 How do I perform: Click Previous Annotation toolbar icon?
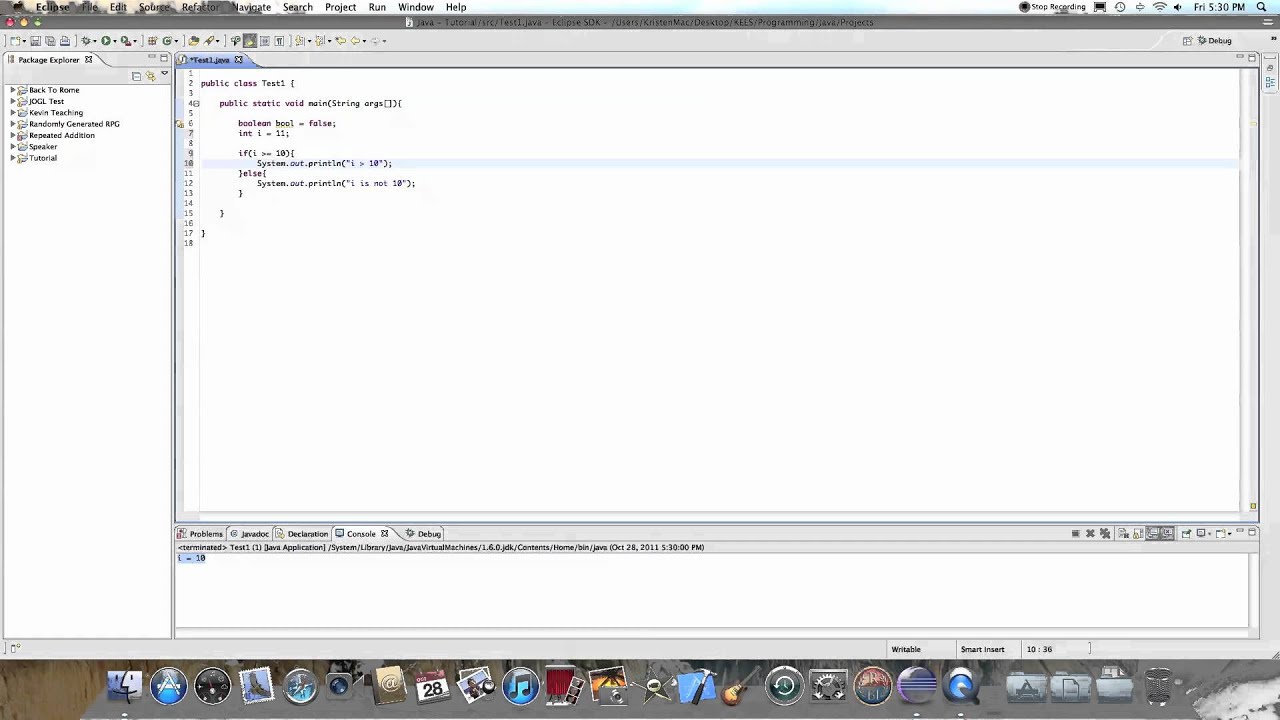click(x=319, y=41)
